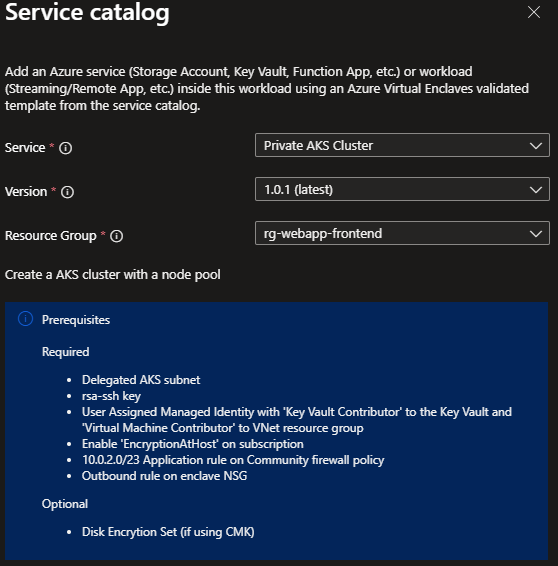Viewport: 558px width, 566px height.
Task: Click the chevron arrow of Resource Group dropdown
Action: click(536, 234)
